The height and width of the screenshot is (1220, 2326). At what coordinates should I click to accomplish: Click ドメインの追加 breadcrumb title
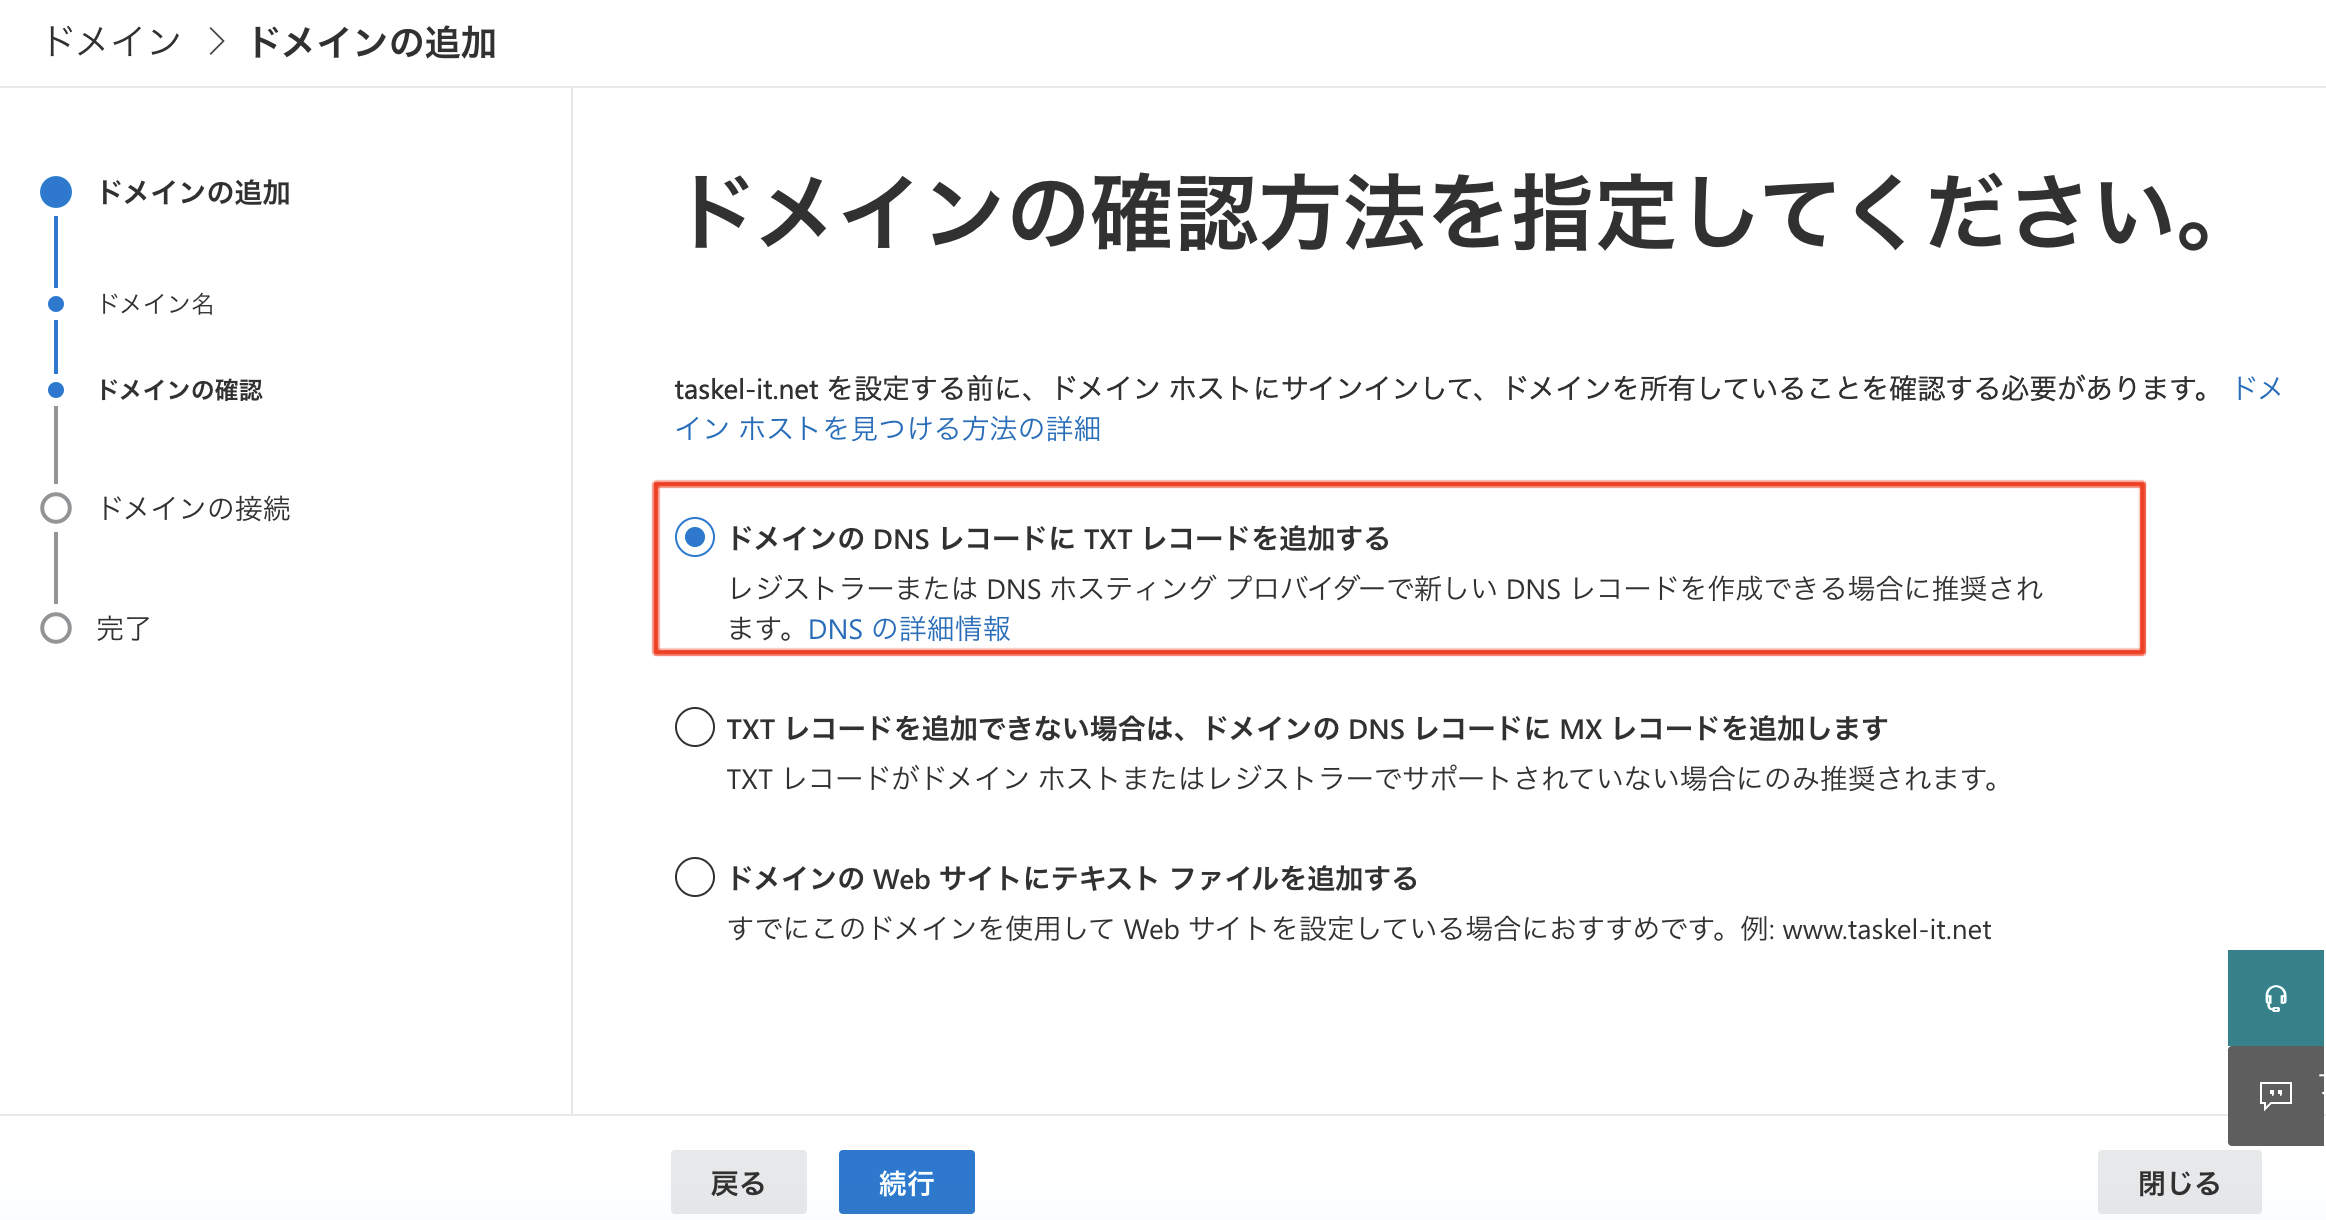[372, 42]
